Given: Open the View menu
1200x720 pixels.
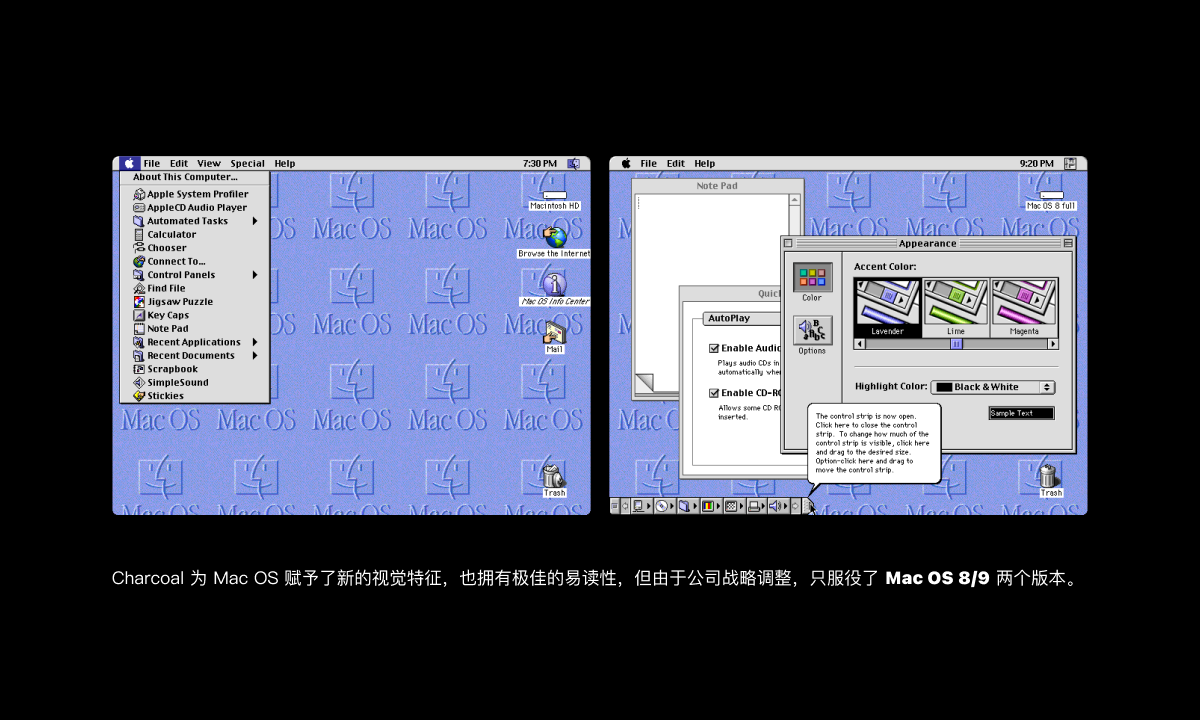Looking at the screenshot, I should 209,163.
